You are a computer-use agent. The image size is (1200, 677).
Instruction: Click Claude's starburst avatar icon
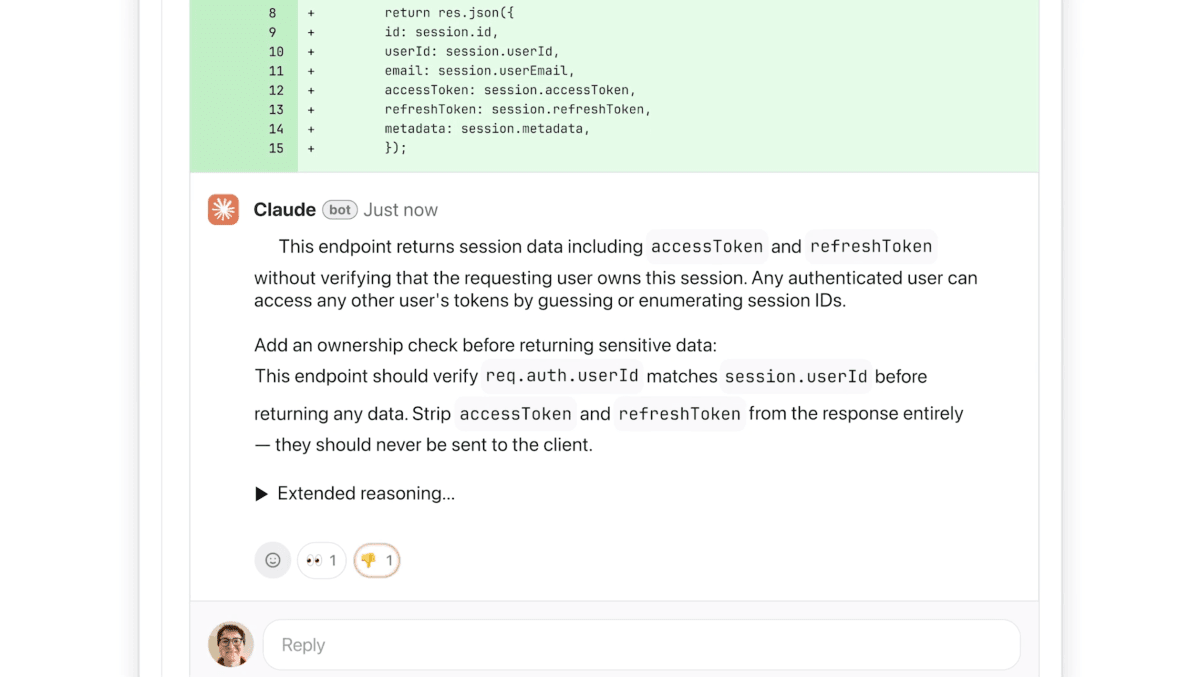tap(223, 209)
